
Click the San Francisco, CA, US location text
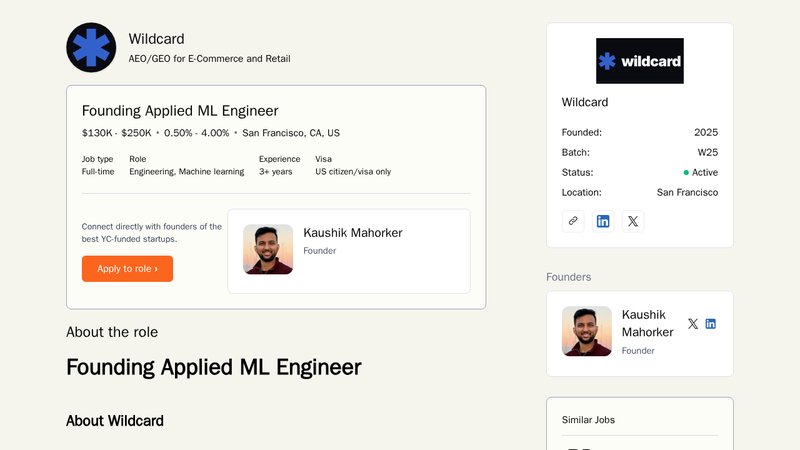(291, 133)
